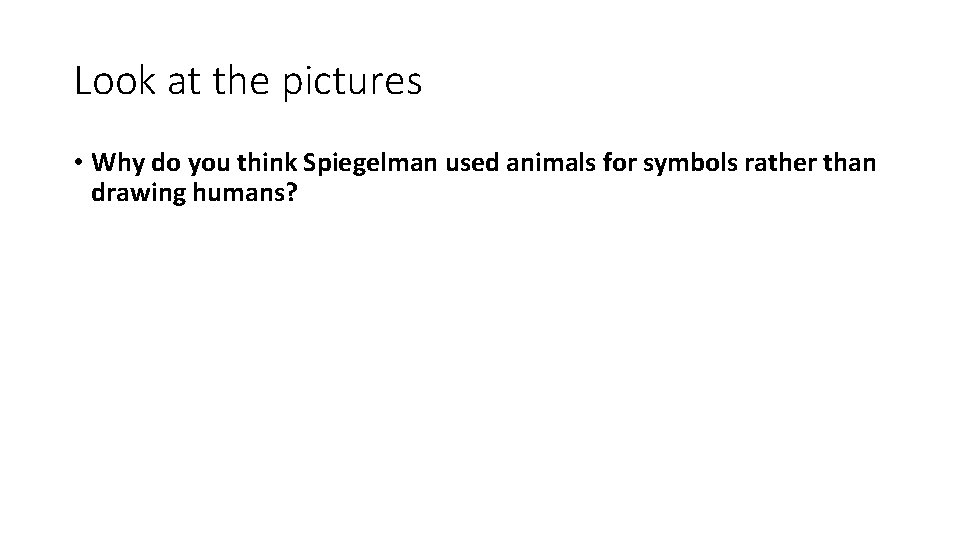This screenshot has width=960, height=540.
Task: Click the word 'drawing' on the second line
Action: tap(138, 193)
